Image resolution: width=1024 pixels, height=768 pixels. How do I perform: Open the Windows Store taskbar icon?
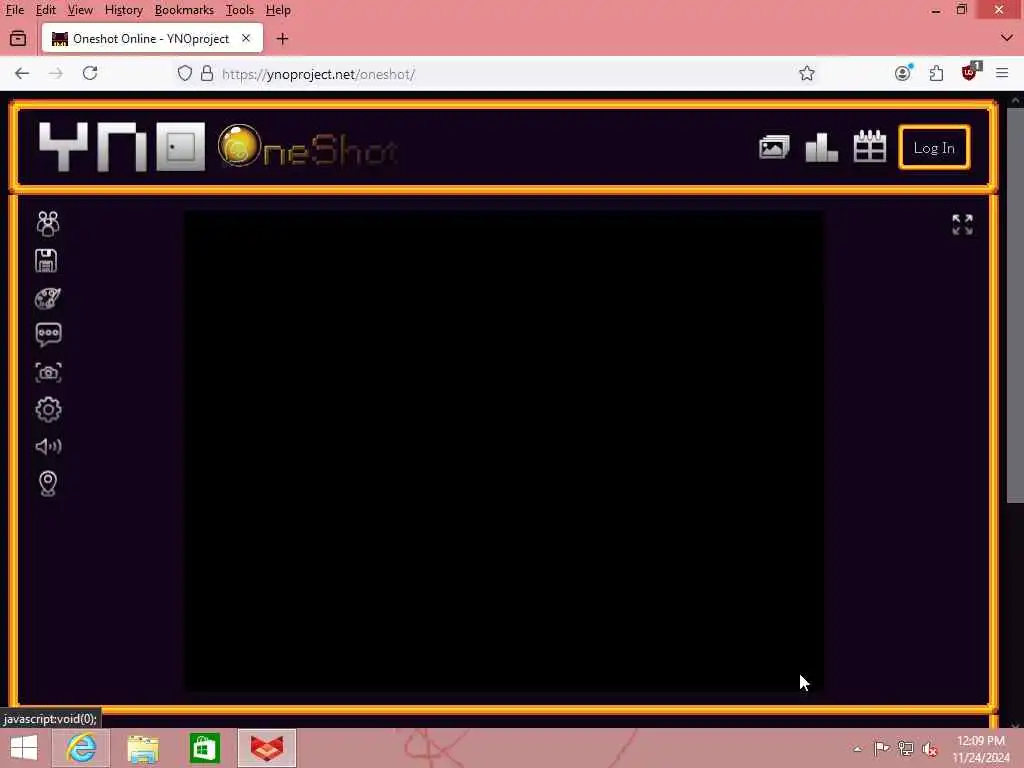204,748
